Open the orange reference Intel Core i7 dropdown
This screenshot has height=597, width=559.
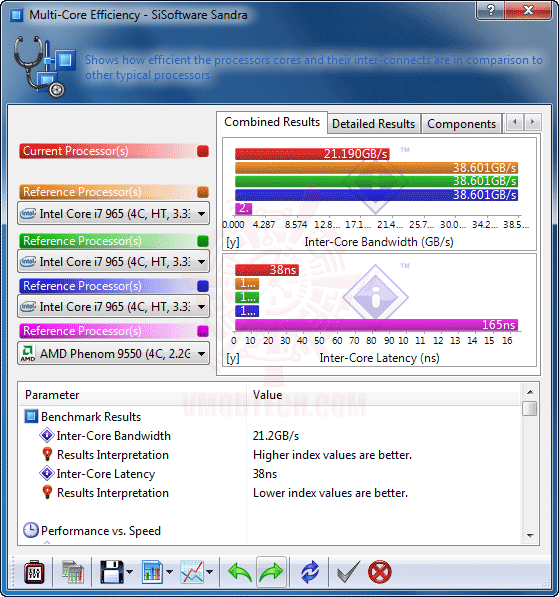point(113,214)
